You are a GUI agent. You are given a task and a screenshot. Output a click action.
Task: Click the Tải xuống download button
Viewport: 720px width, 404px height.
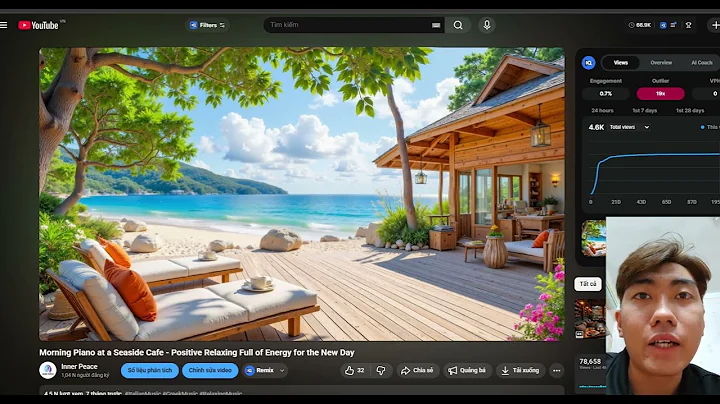(520, 370)
